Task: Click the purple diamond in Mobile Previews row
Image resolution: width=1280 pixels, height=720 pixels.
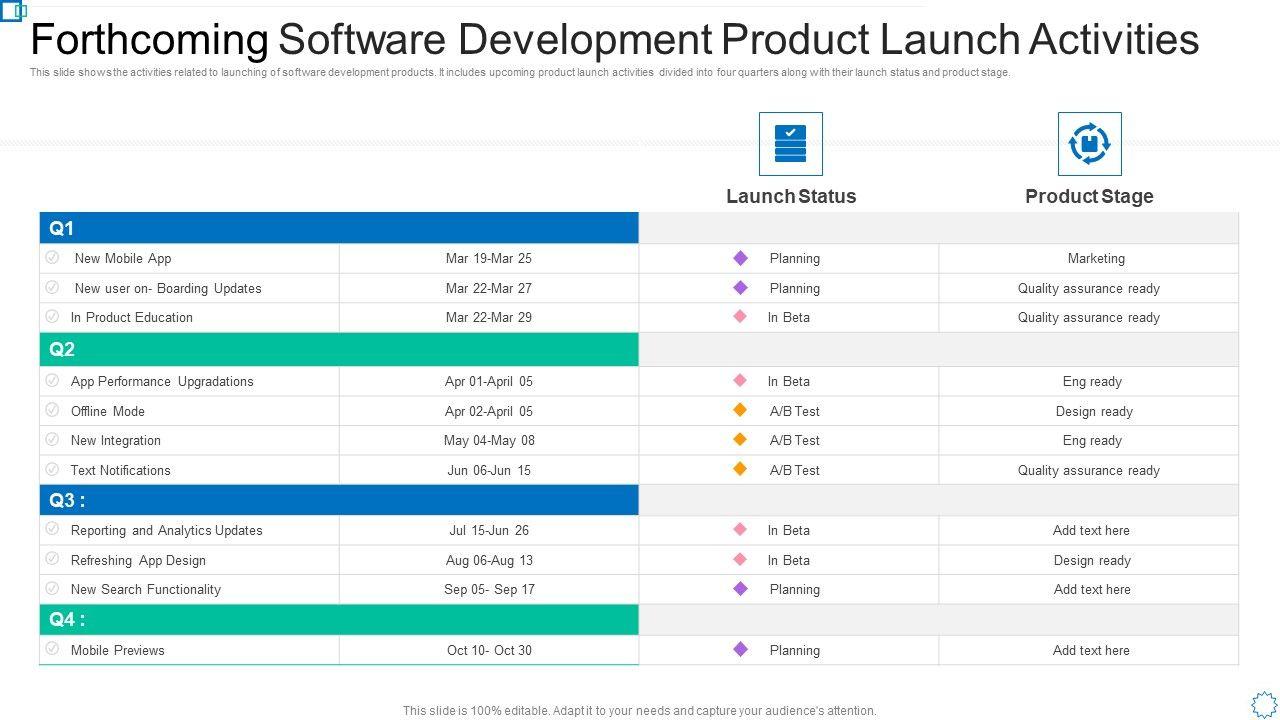Action: point(740,649)
